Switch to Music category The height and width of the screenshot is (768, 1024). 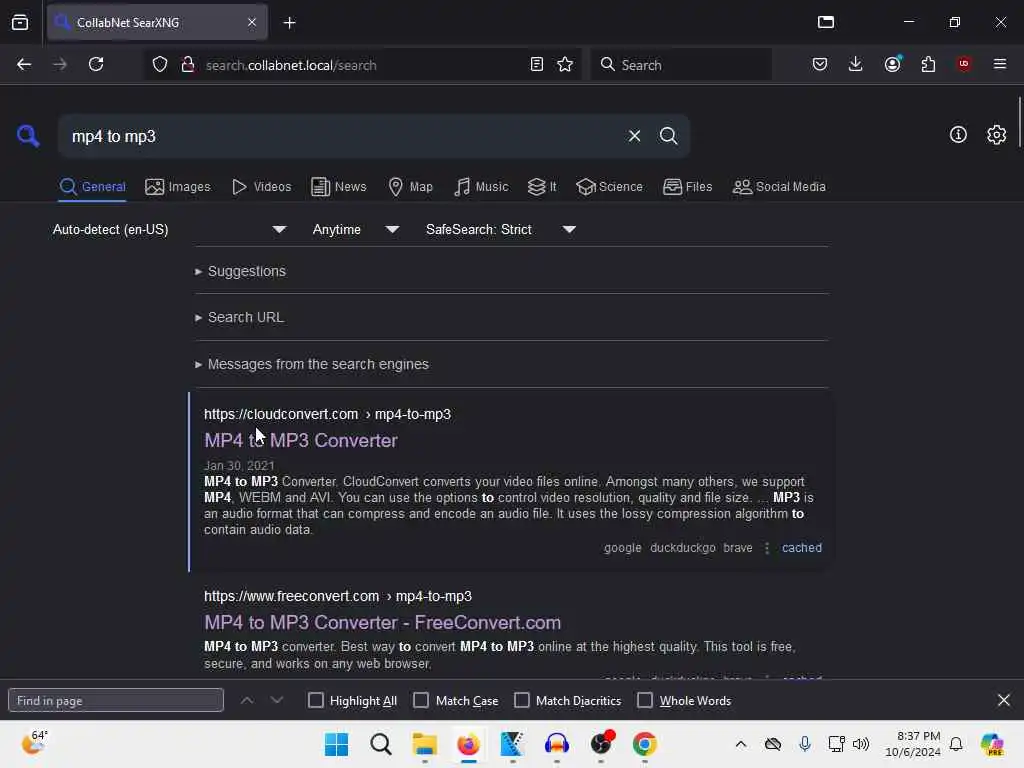pyautogui.click(x=481, y=187)
